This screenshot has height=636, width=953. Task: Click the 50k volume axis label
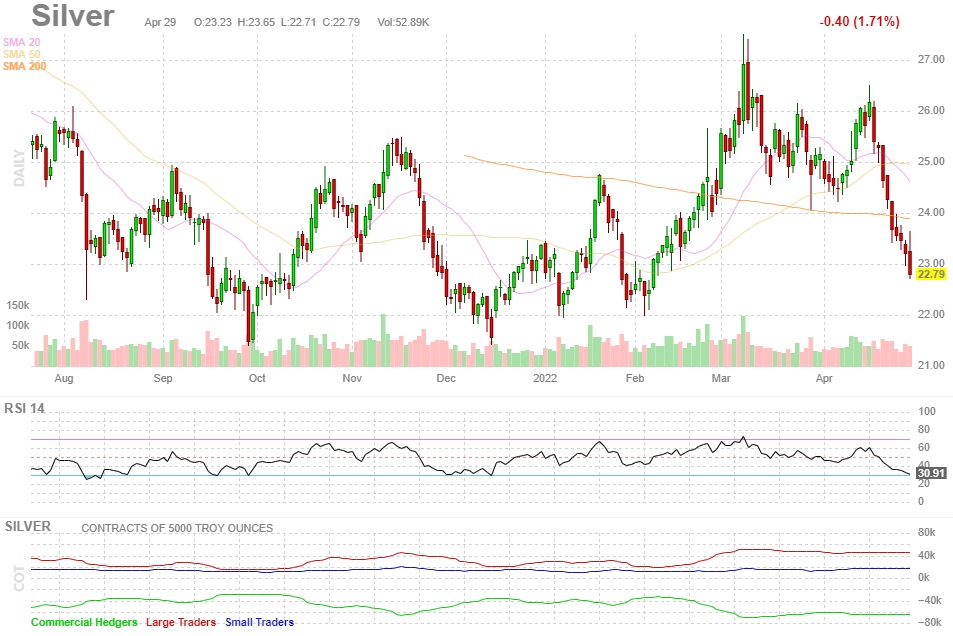point(20,345)
